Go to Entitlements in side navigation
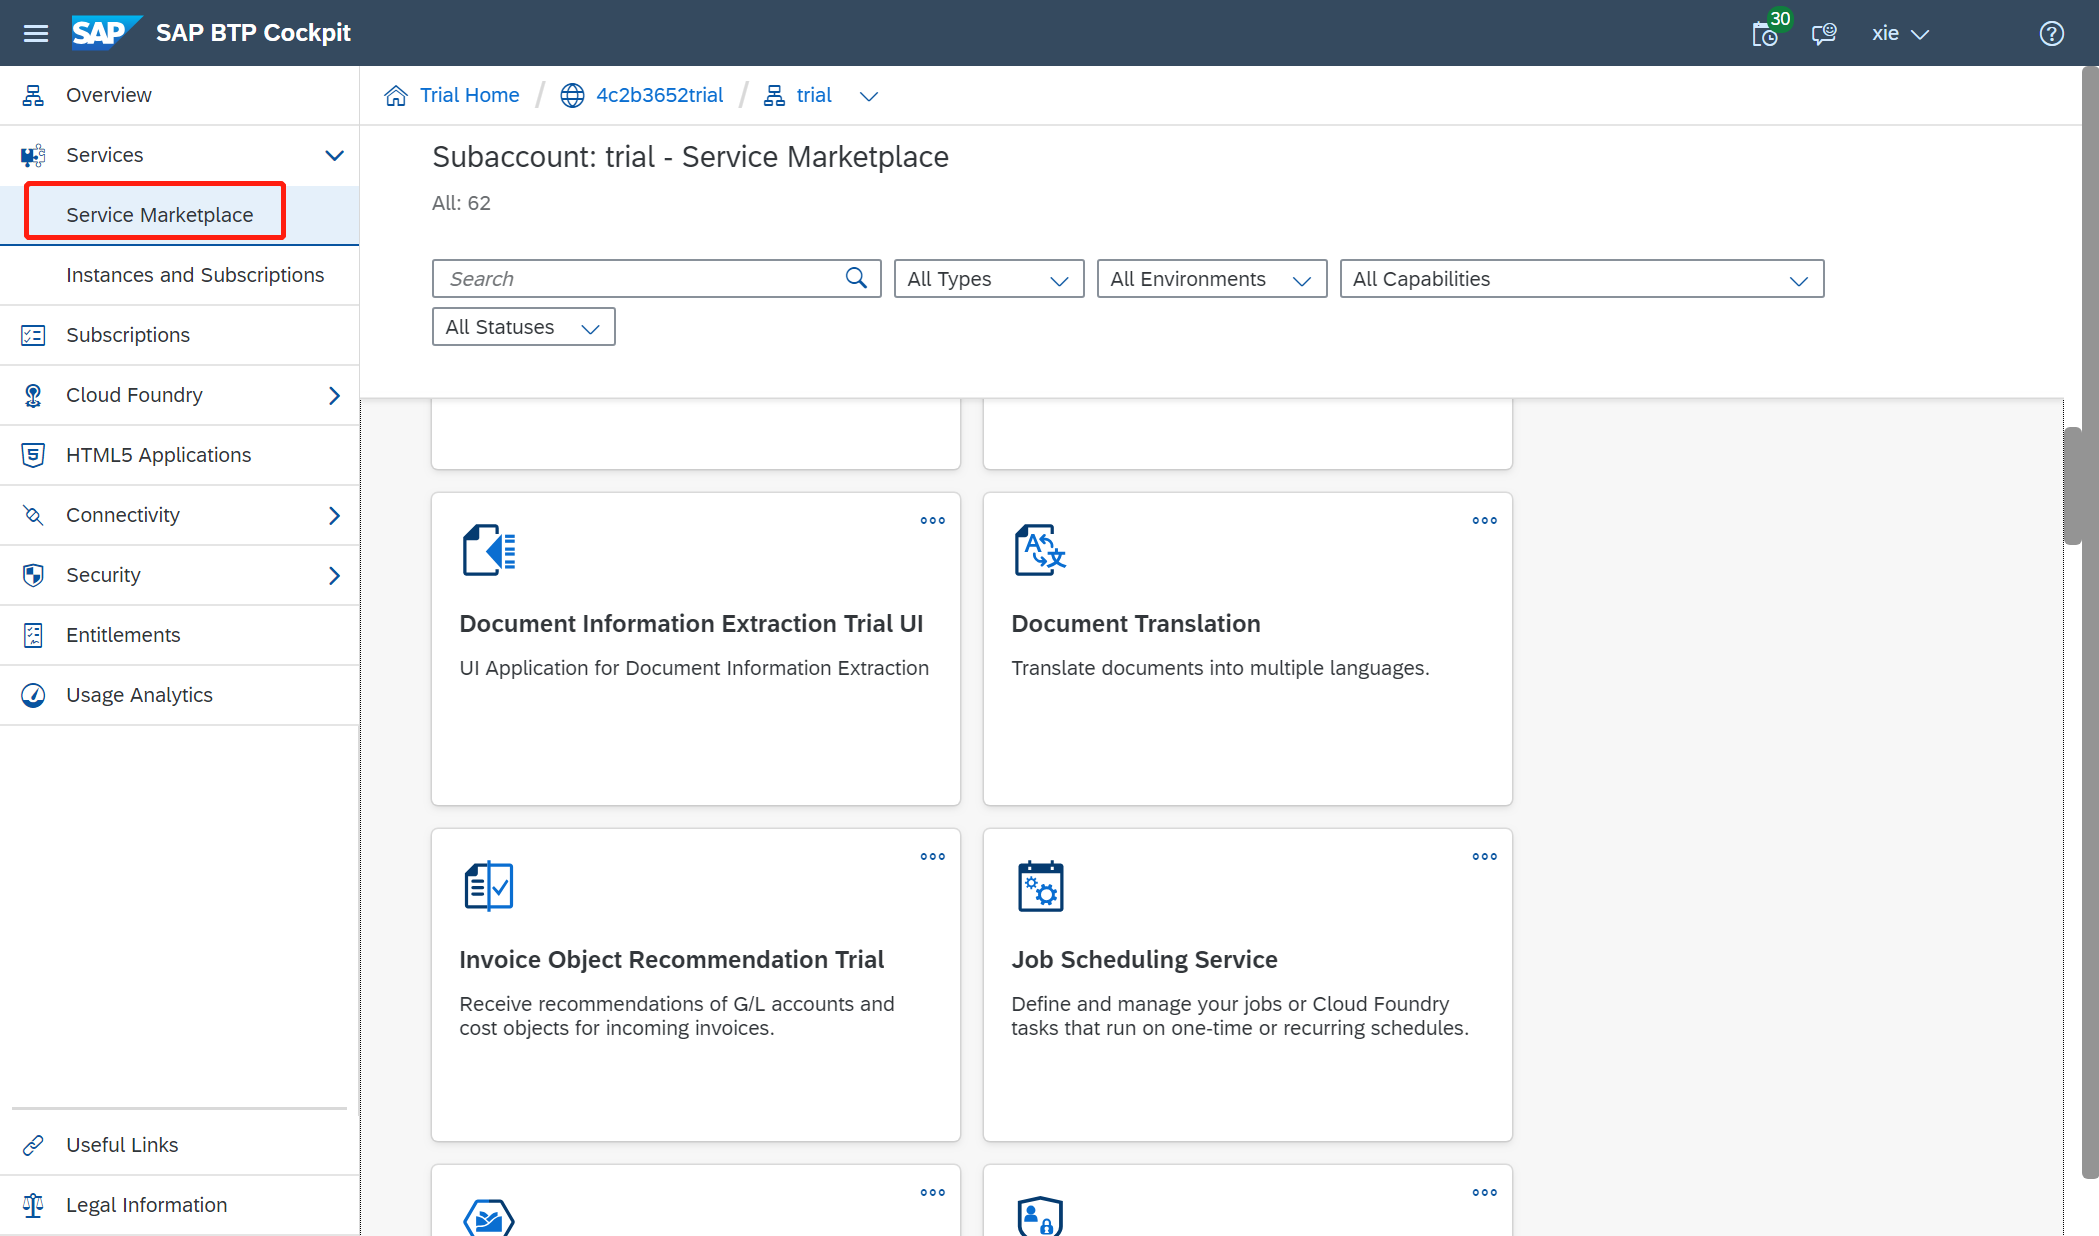Screen dimensions: 2099x1236 click(123, 635)
